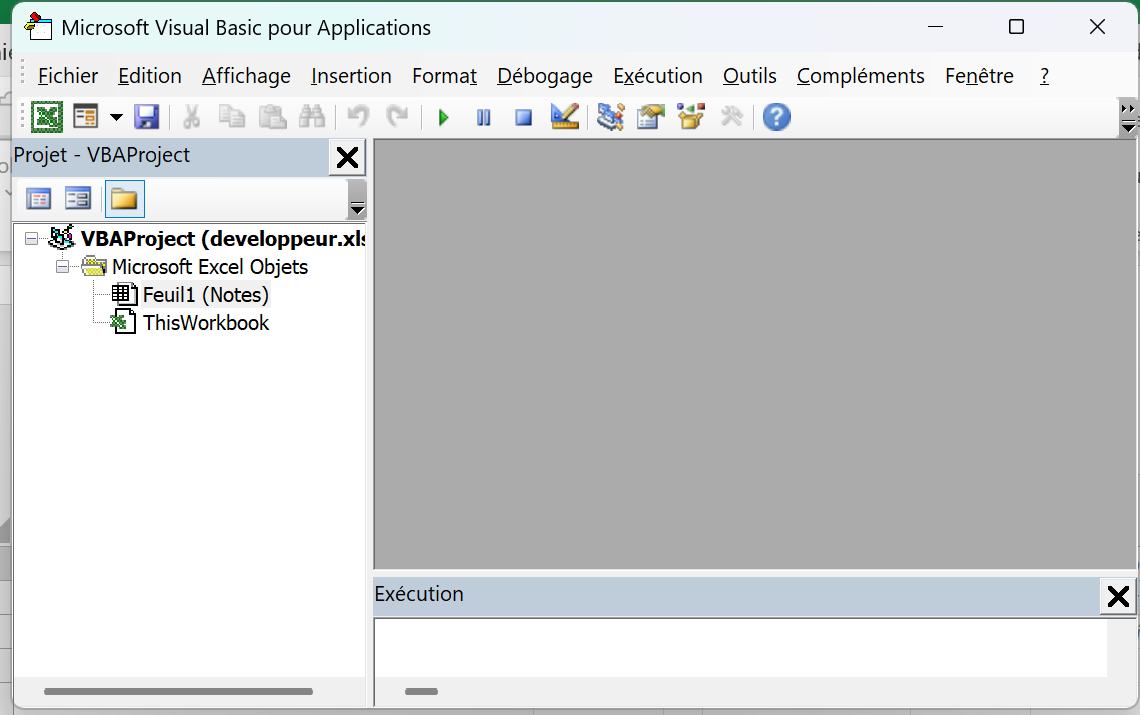1140x715 pixels.
Task: Click the Break pause icon
Action: tap(483, 117)
